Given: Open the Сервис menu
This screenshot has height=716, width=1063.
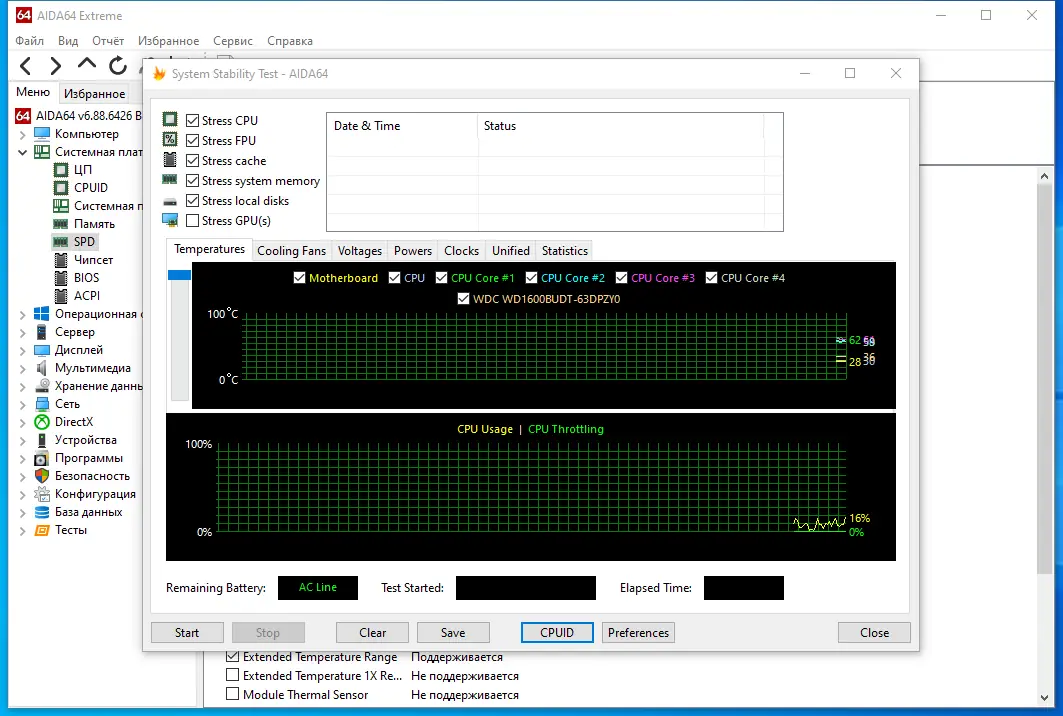Looking at the screenshot, I should coord(233,41).
